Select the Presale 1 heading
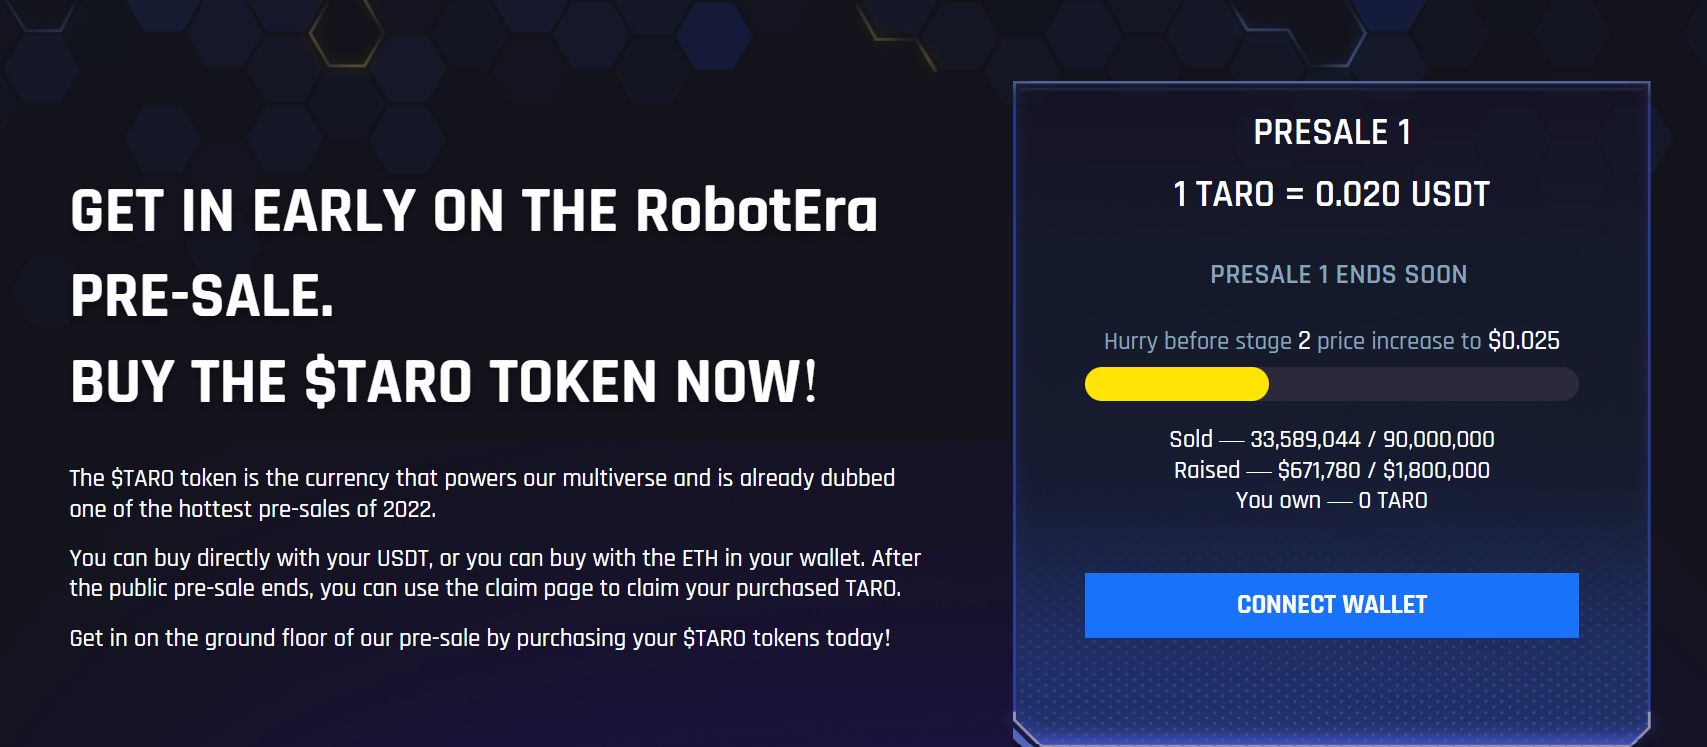 (1332, 132)
